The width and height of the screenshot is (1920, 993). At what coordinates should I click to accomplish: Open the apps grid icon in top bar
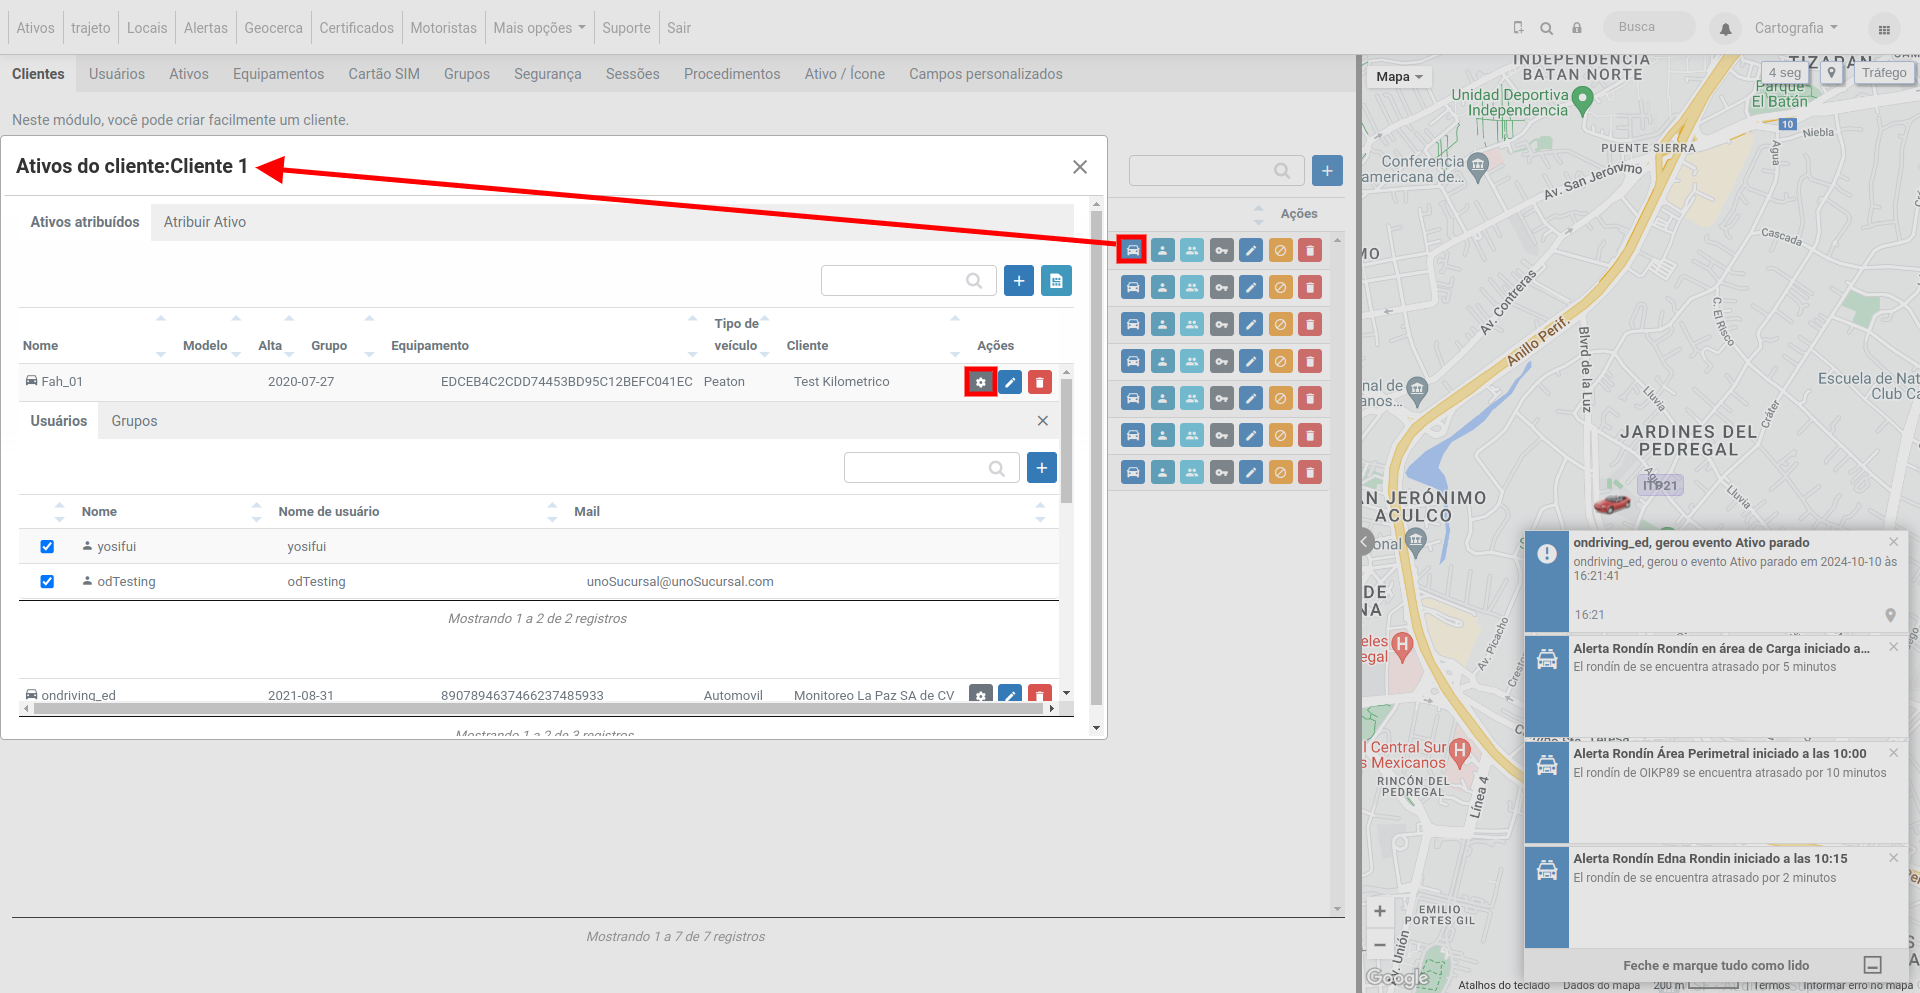coord(1884,29)
